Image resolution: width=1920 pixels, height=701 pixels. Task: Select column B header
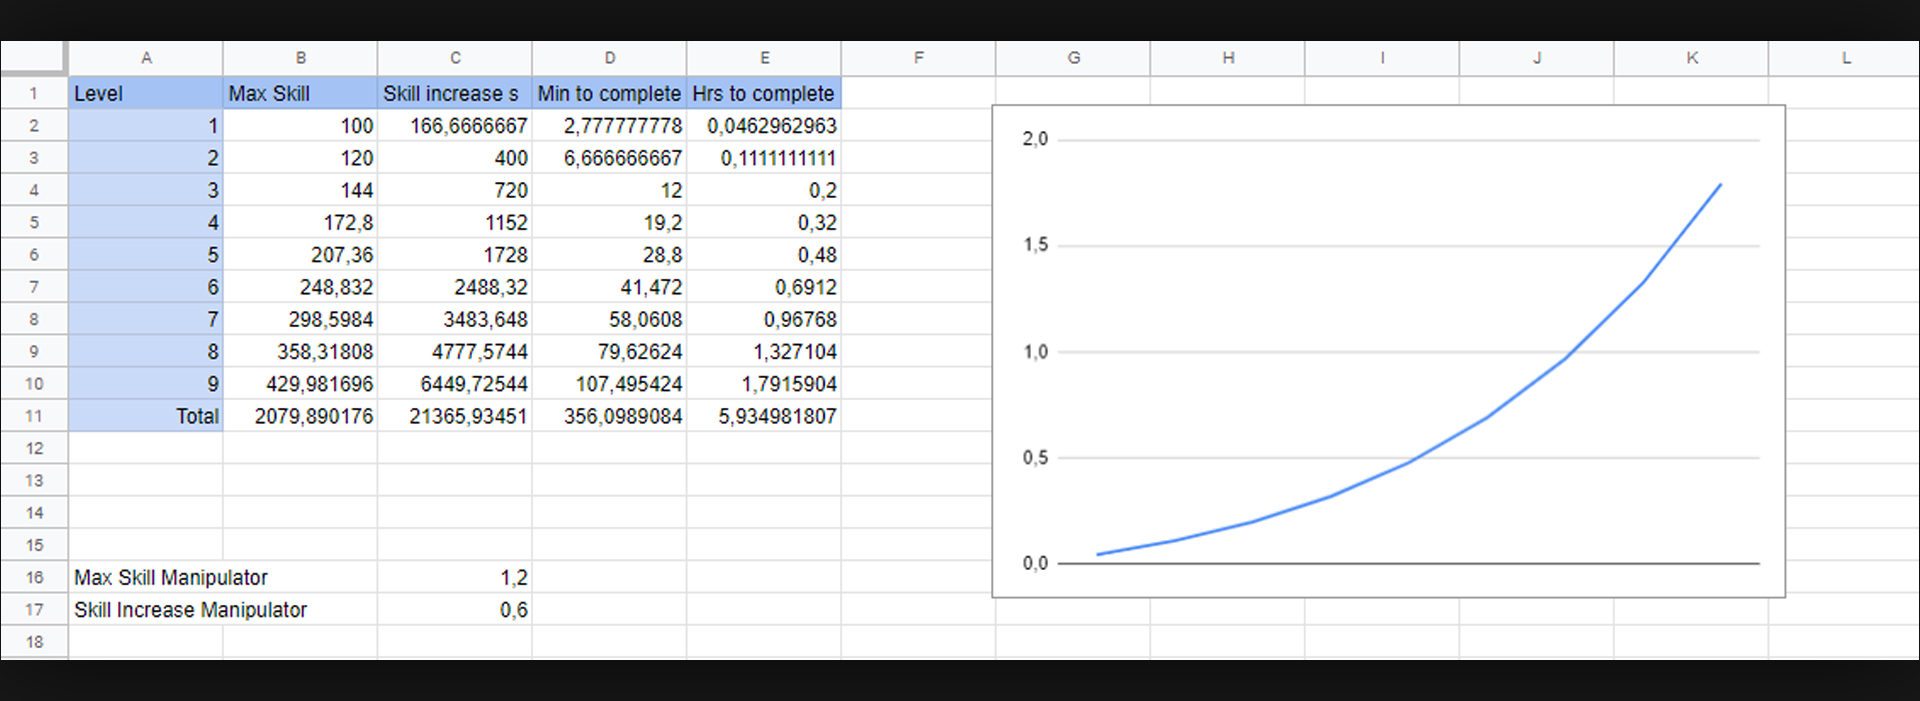click(x=300, y=58)
